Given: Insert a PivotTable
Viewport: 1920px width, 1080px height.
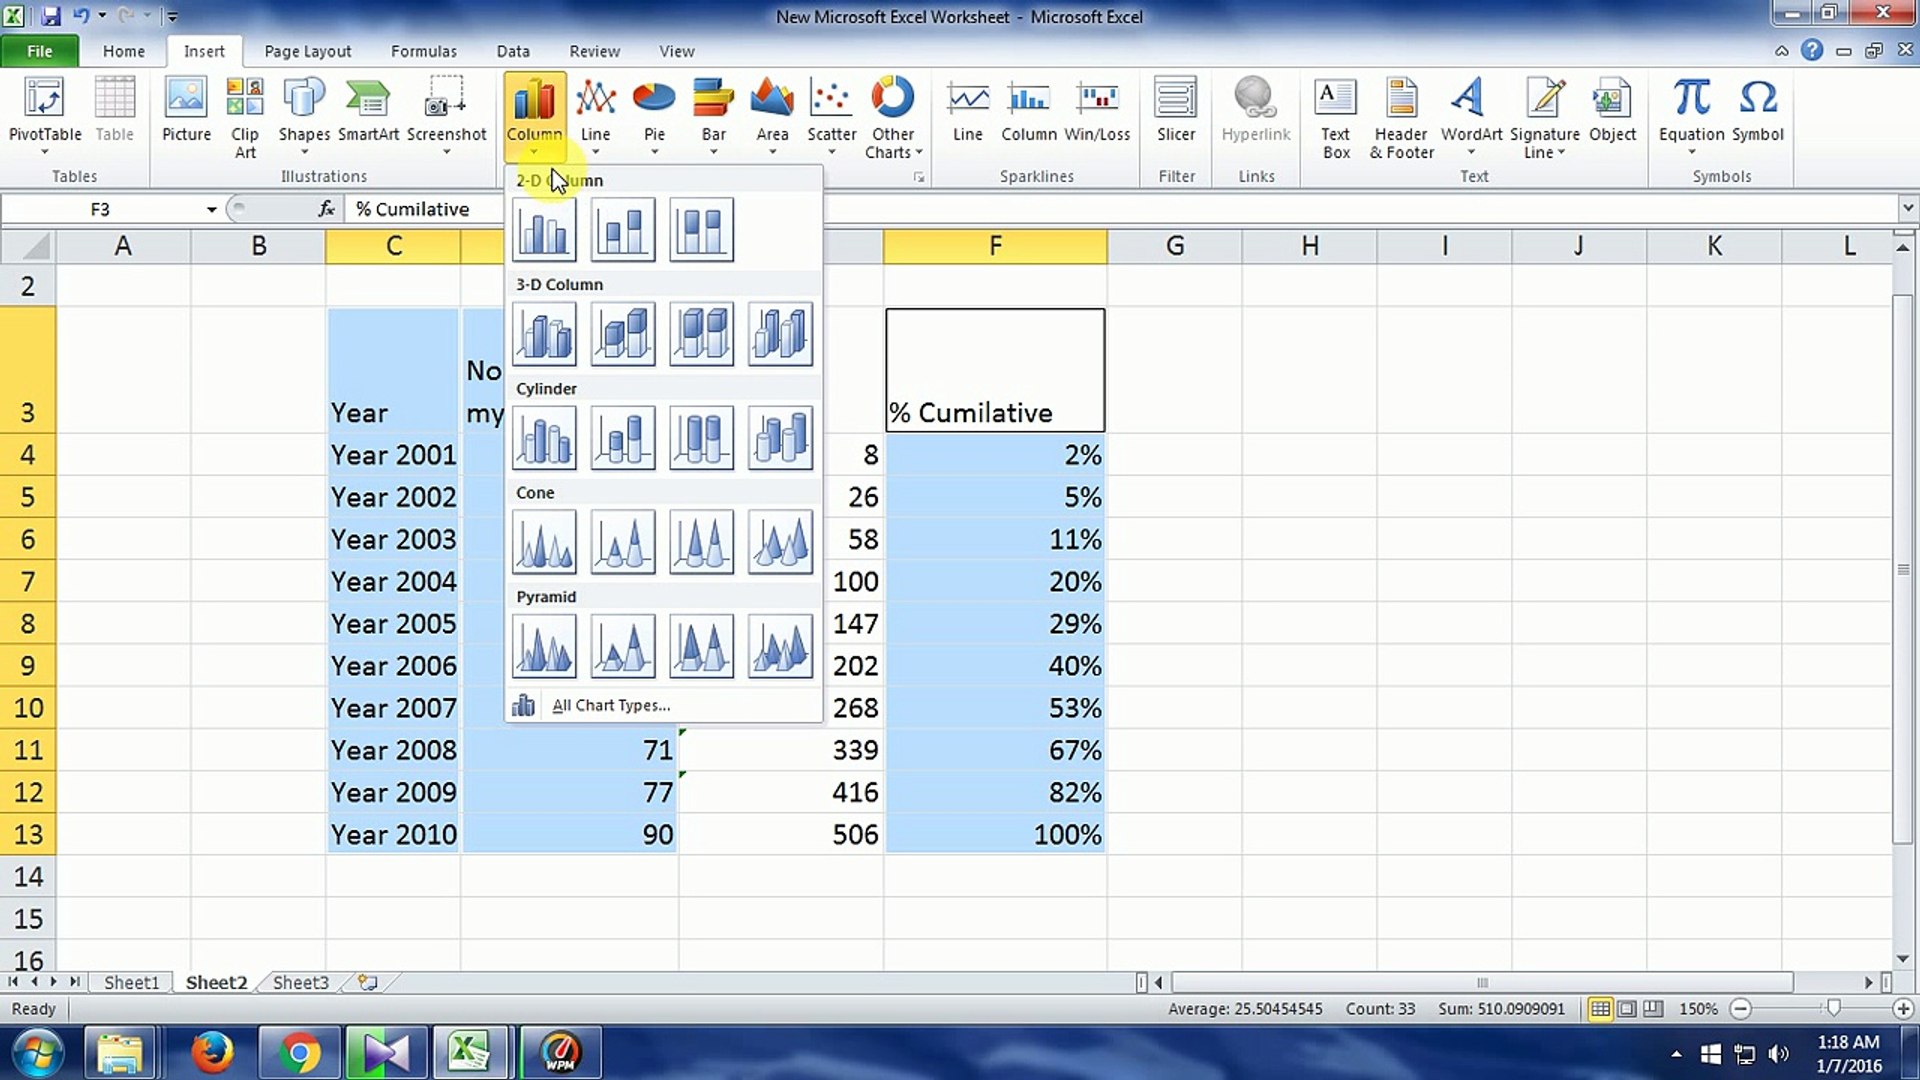Looking at the screenshot, I should tap(44, 110).
